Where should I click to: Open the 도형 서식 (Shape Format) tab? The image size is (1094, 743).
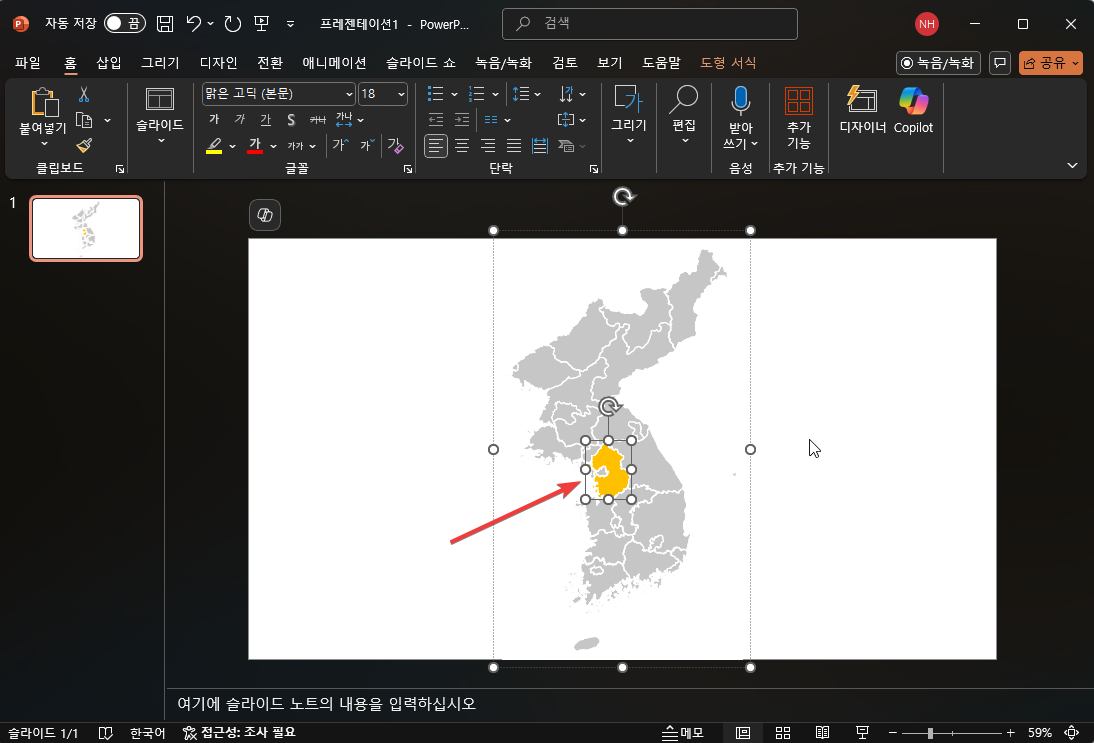click(x=725, y=62)
